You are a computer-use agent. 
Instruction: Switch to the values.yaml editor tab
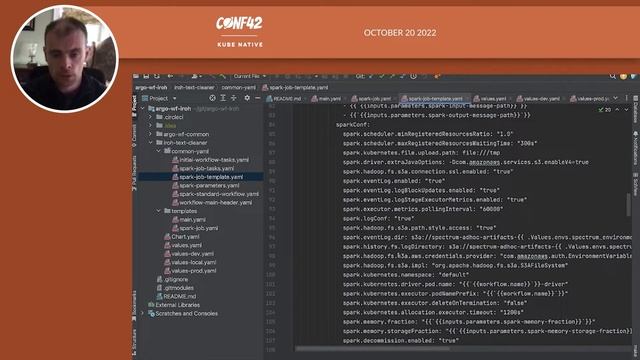[x=490, y=99]
